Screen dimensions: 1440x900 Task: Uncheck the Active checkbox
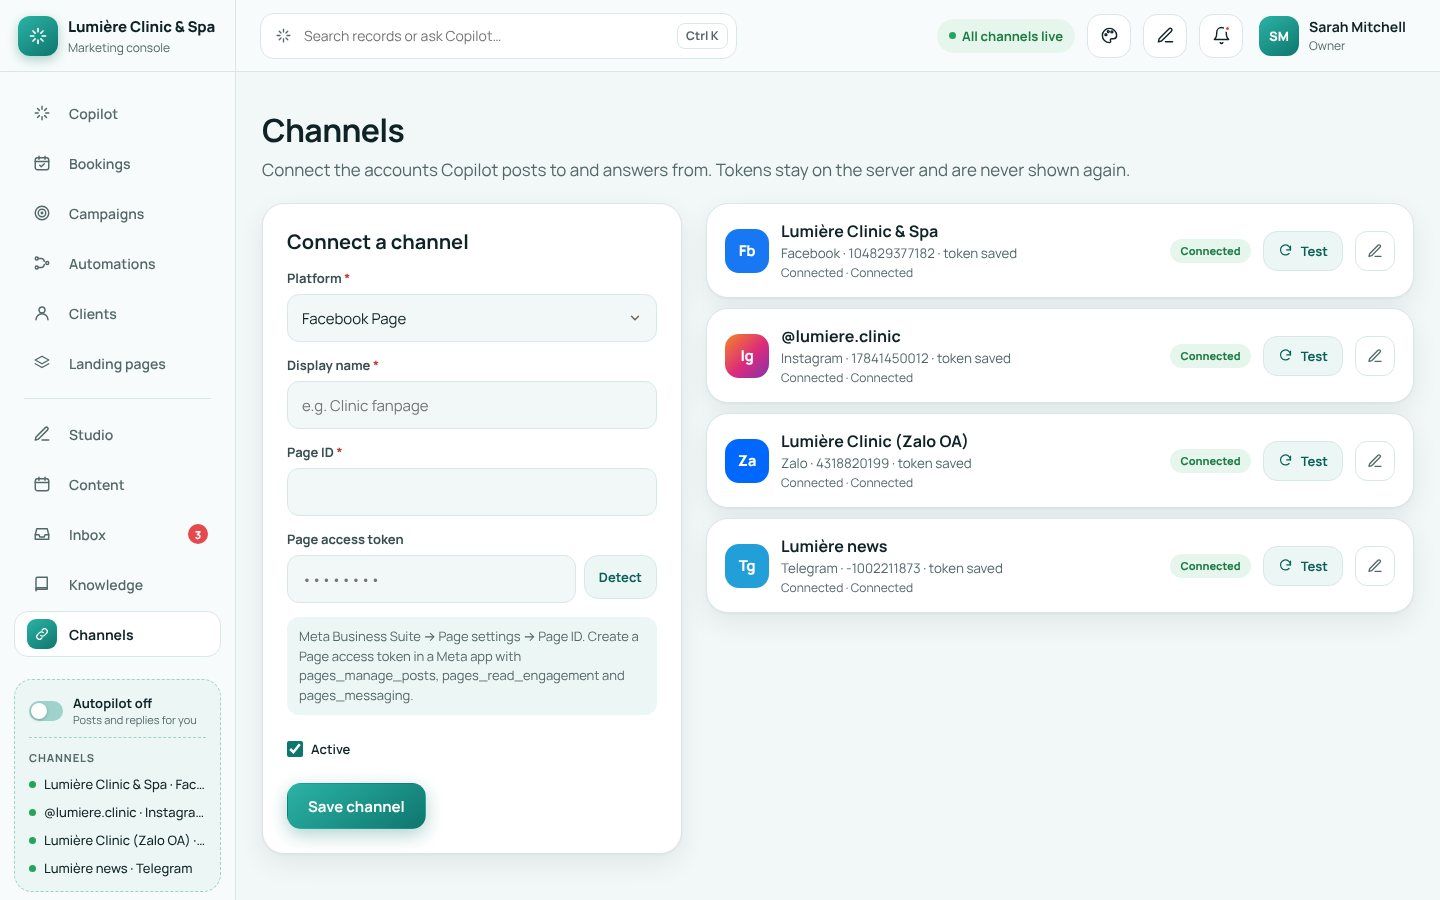pyautogui.click(x=295, y=749)
